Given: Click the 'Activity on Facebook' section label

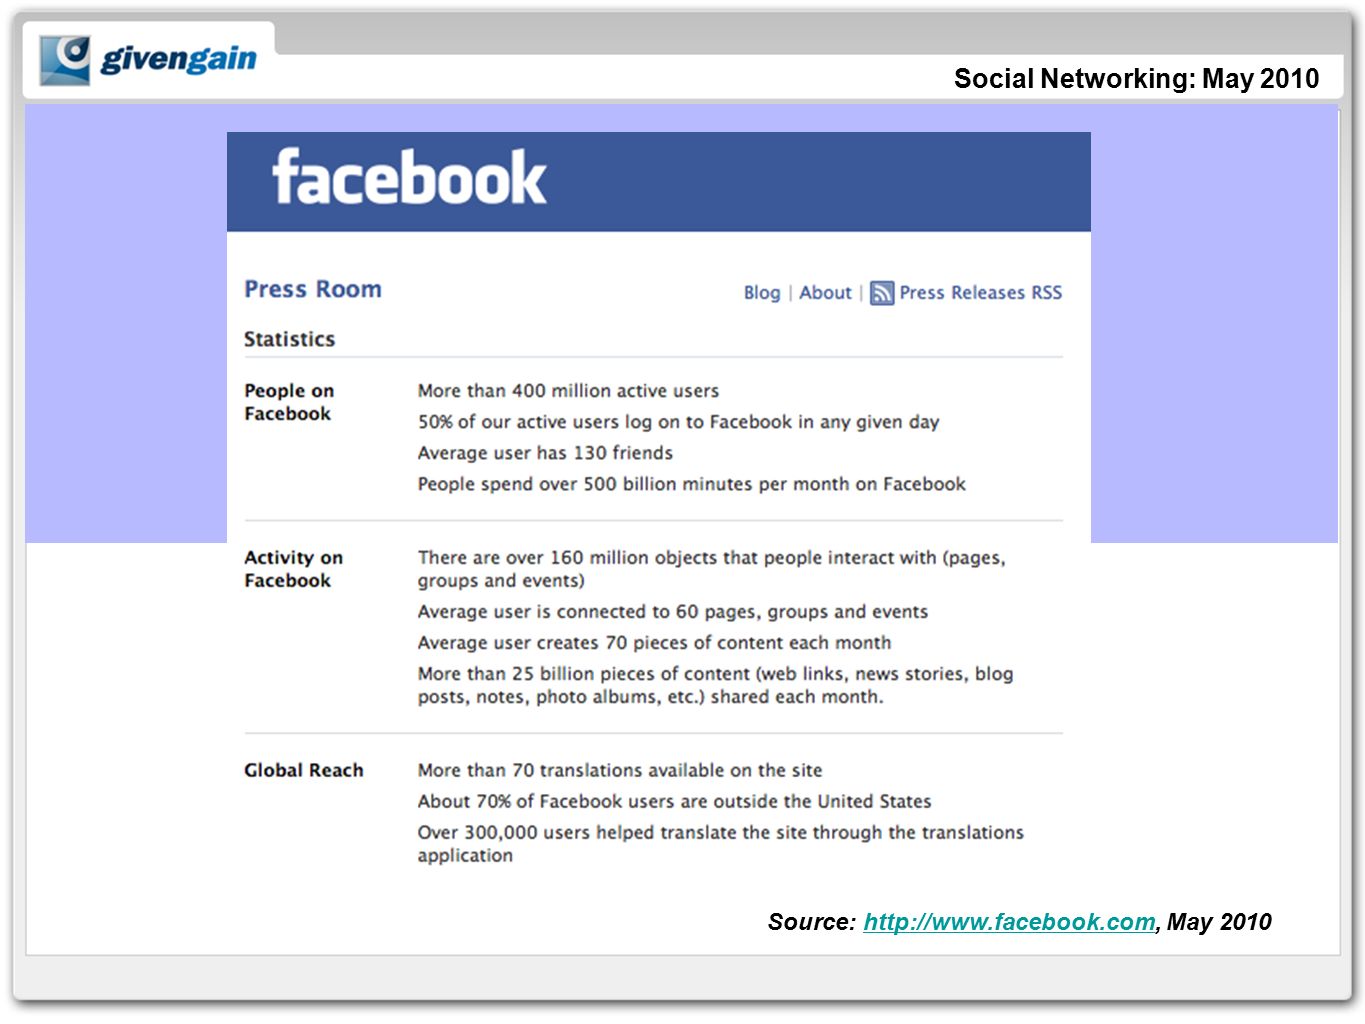Looking at the screenshot, I should pyautogui.click(x=293, y=569).
